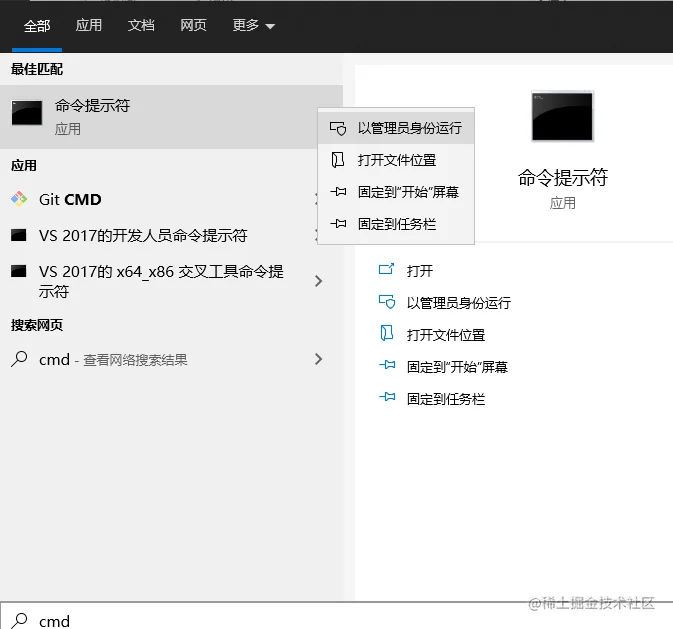
Task: Switch to the 文档 tab
Action: tap(141, 25)
